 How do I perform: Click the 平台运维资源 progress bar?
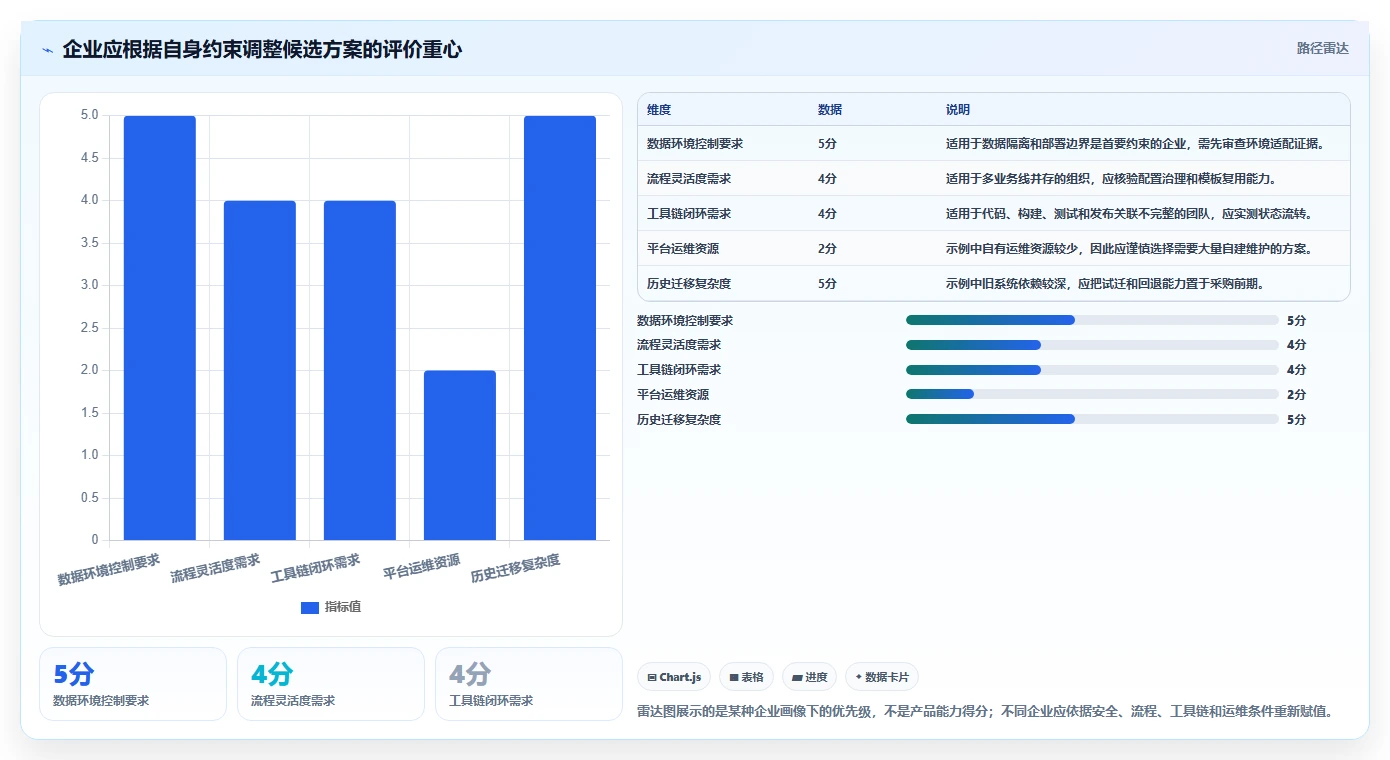[1092, 394]
